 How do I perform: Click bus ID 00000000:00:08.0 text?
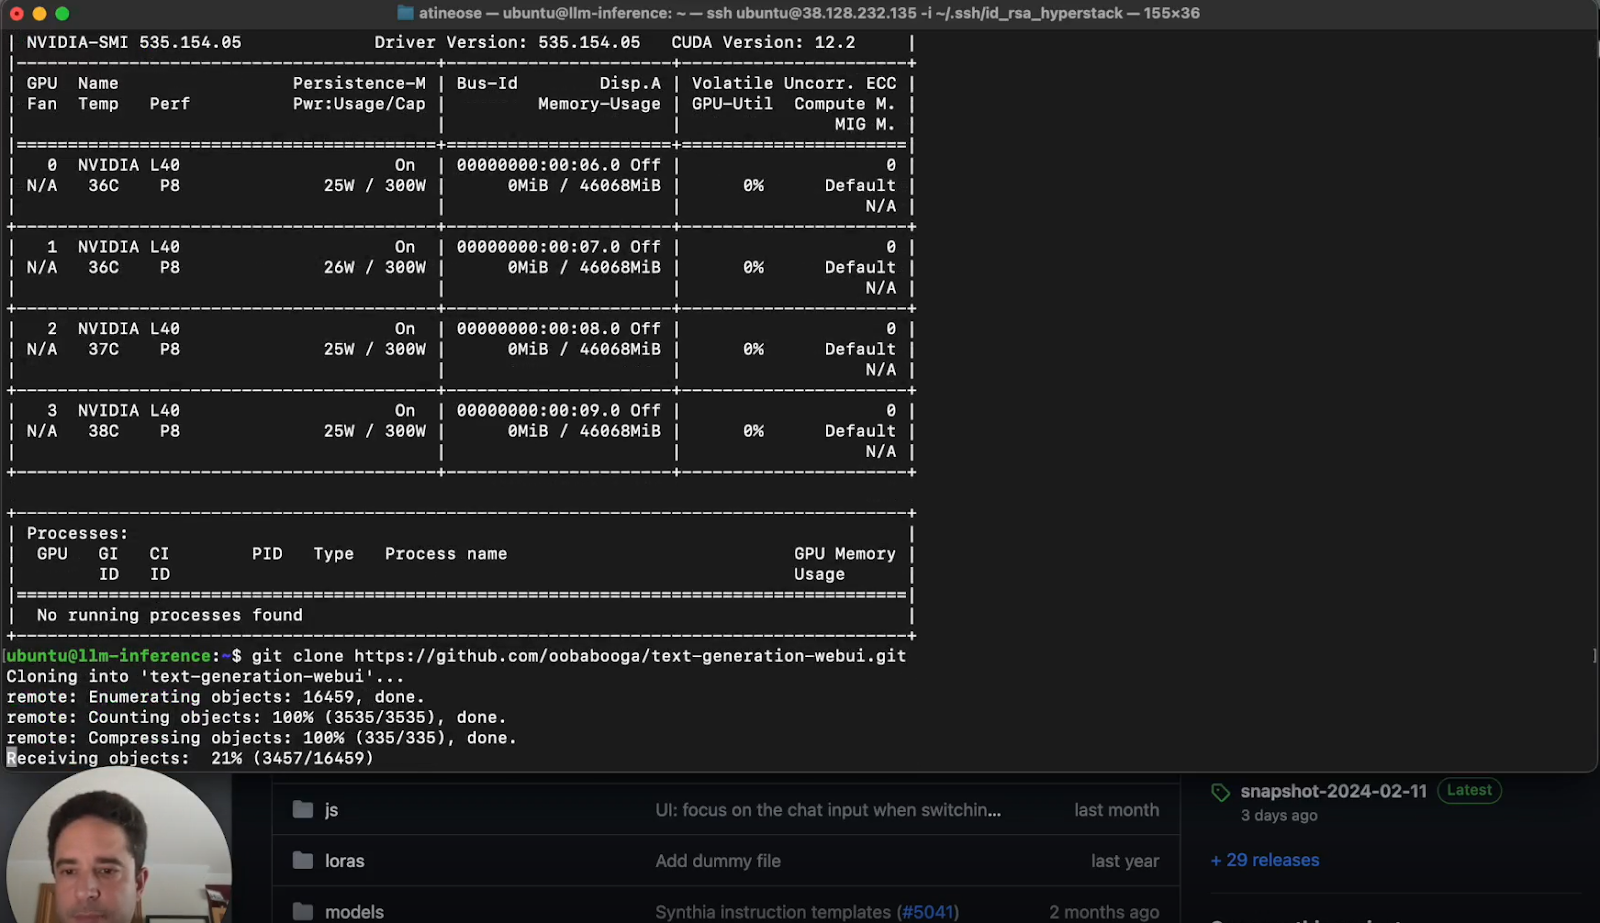tap(538, 329)
